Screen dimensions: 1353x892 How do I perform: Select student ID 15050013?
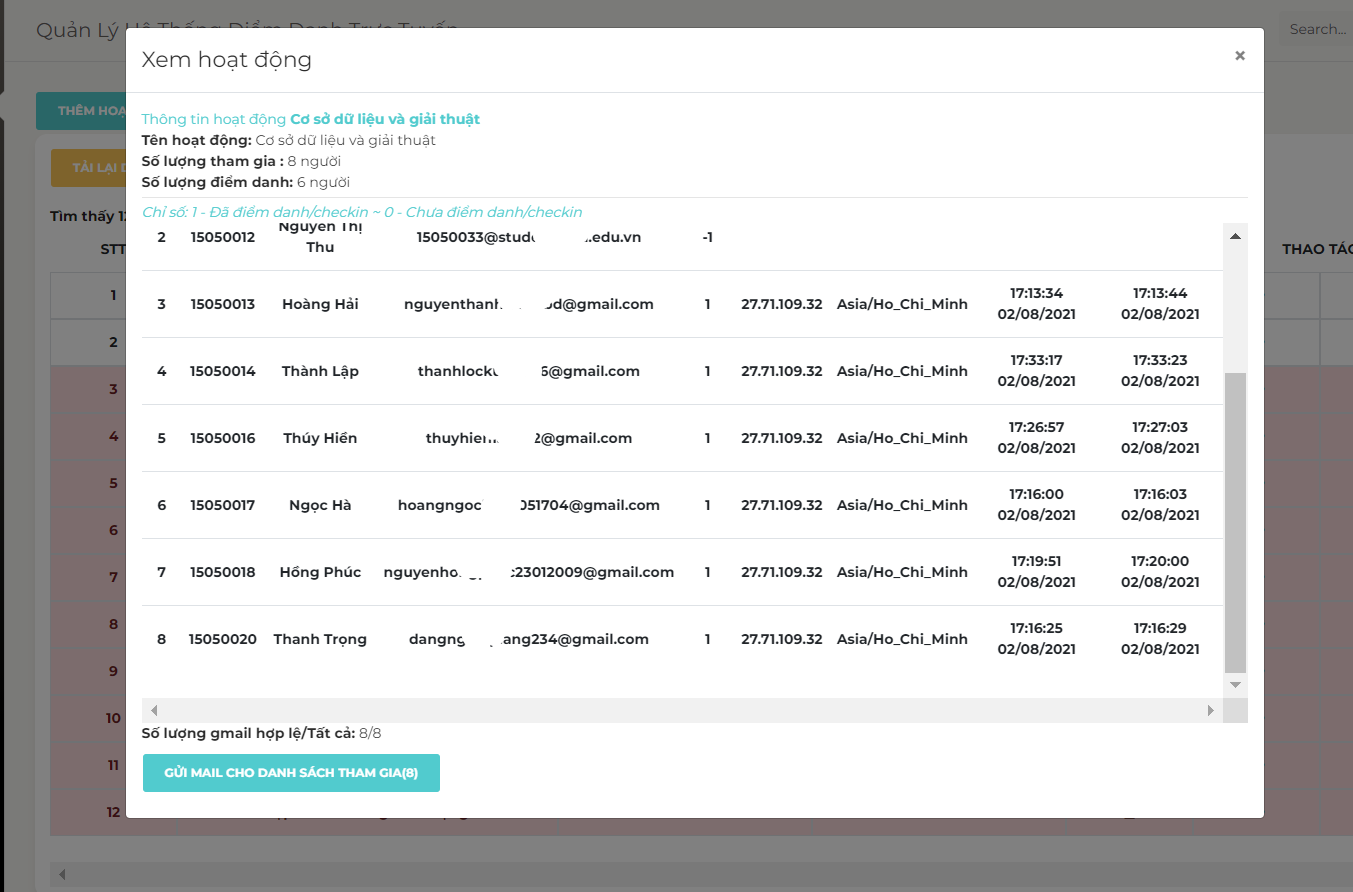[223, 304]
